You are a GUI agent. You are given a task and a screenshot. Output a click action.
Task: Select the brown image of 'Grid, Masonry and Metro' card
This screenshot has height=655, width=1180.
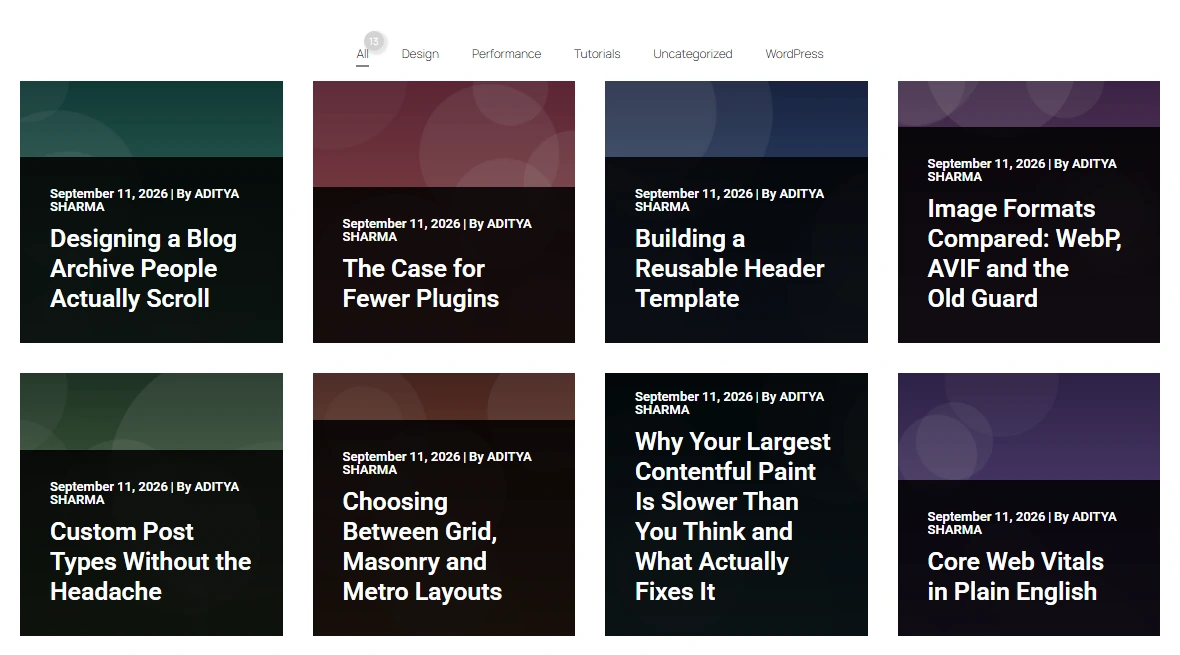point(444,397)
